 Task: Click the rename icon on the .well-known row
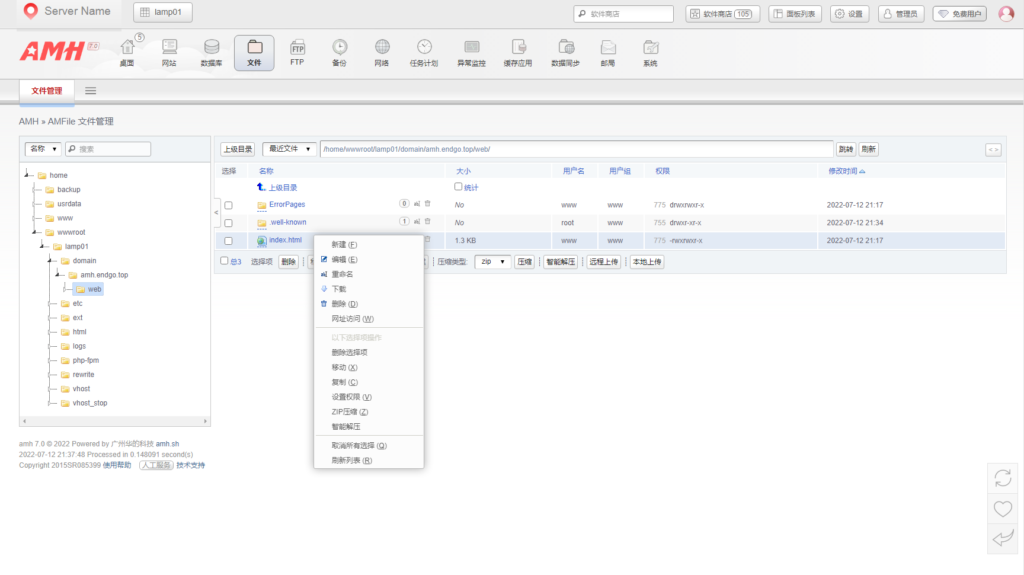pyautogui.click(x=417, y=222)
